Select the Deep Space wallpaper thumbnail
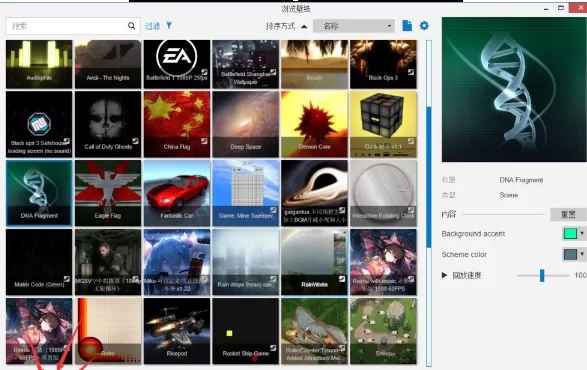Viewport: 587px width, 370px height. [246, 124]
